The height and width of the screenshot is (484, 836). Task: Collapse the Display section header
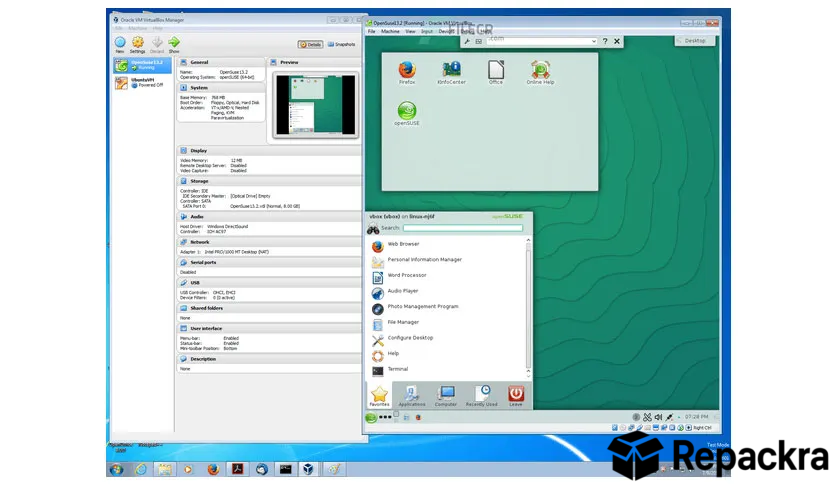269,151
